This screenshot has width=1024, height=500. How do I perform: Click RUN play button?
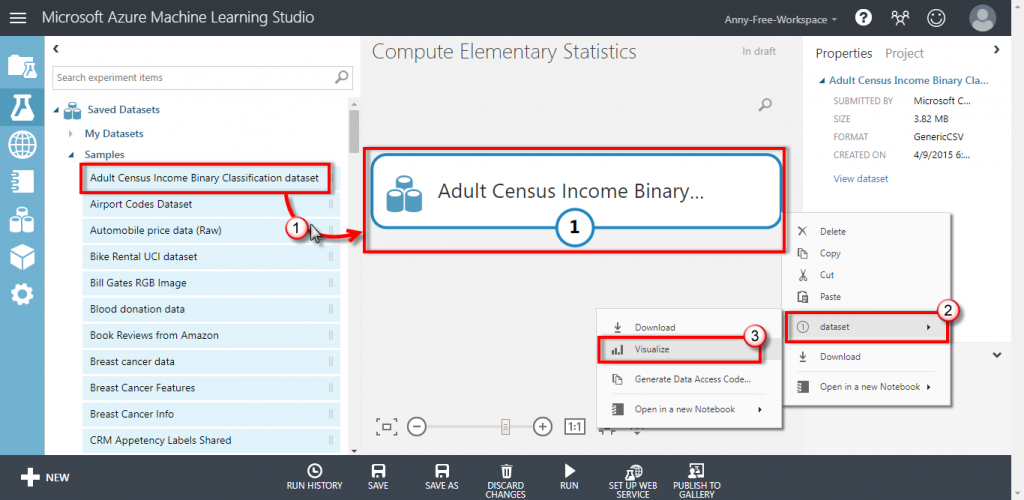tap(569, 477)
